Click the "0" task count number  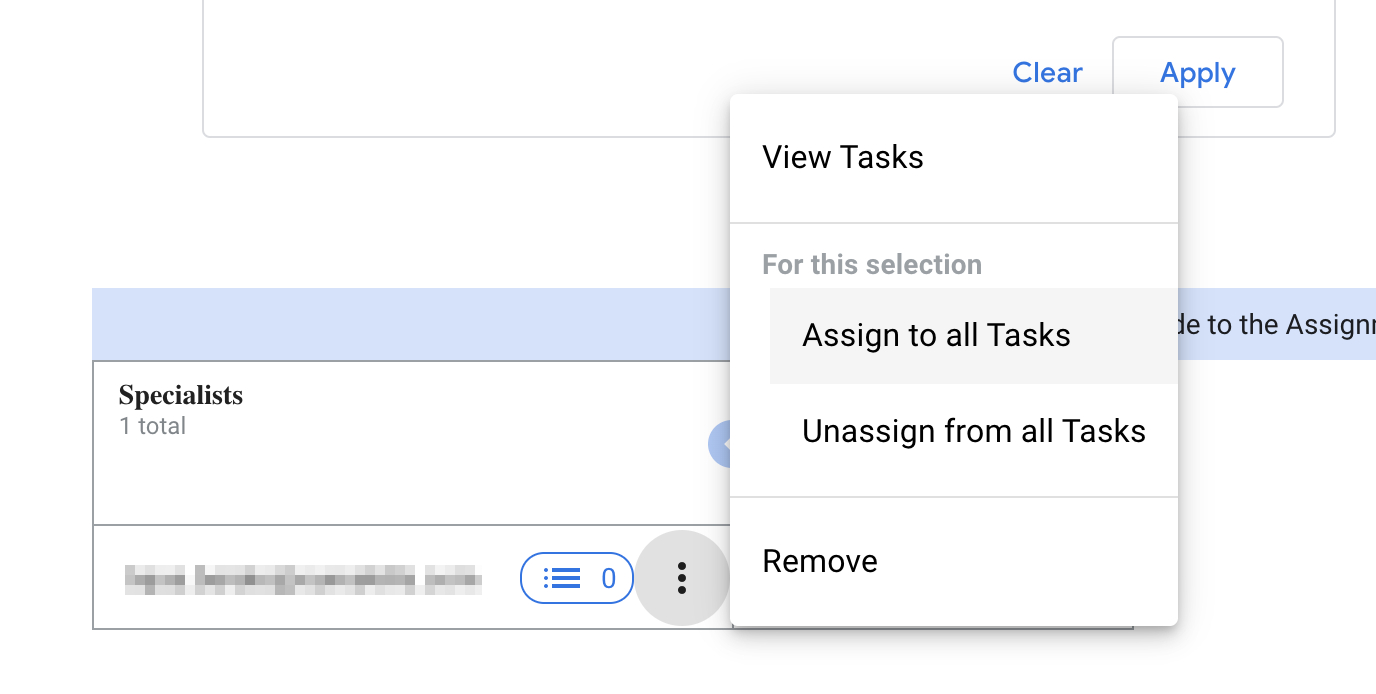coord(608,578)
